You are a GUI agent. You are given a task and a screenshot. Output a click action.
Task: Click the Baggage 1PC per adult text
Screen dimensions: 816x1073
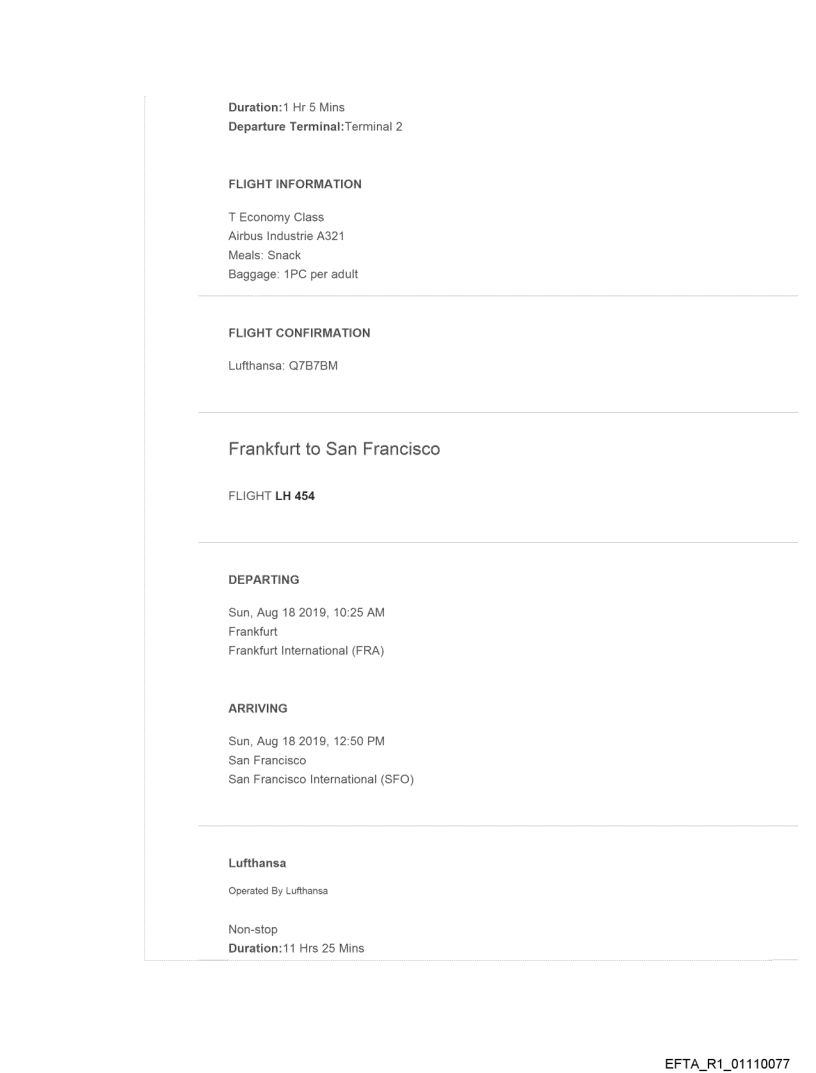click(x=293, y=273)
